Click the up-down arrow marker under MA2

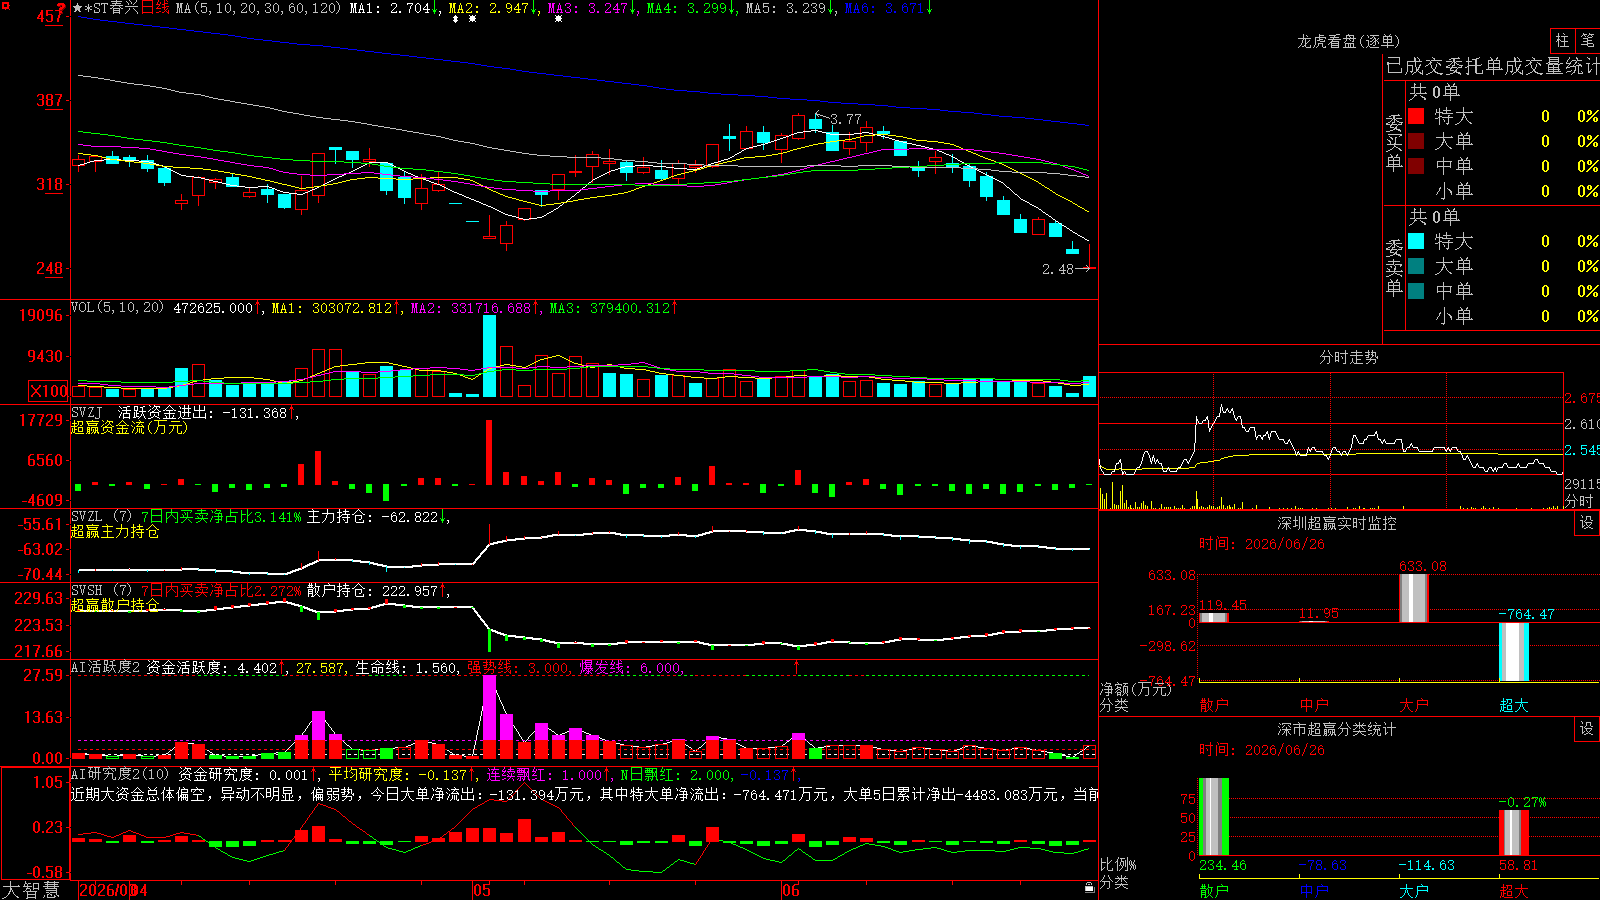(456, 19)
